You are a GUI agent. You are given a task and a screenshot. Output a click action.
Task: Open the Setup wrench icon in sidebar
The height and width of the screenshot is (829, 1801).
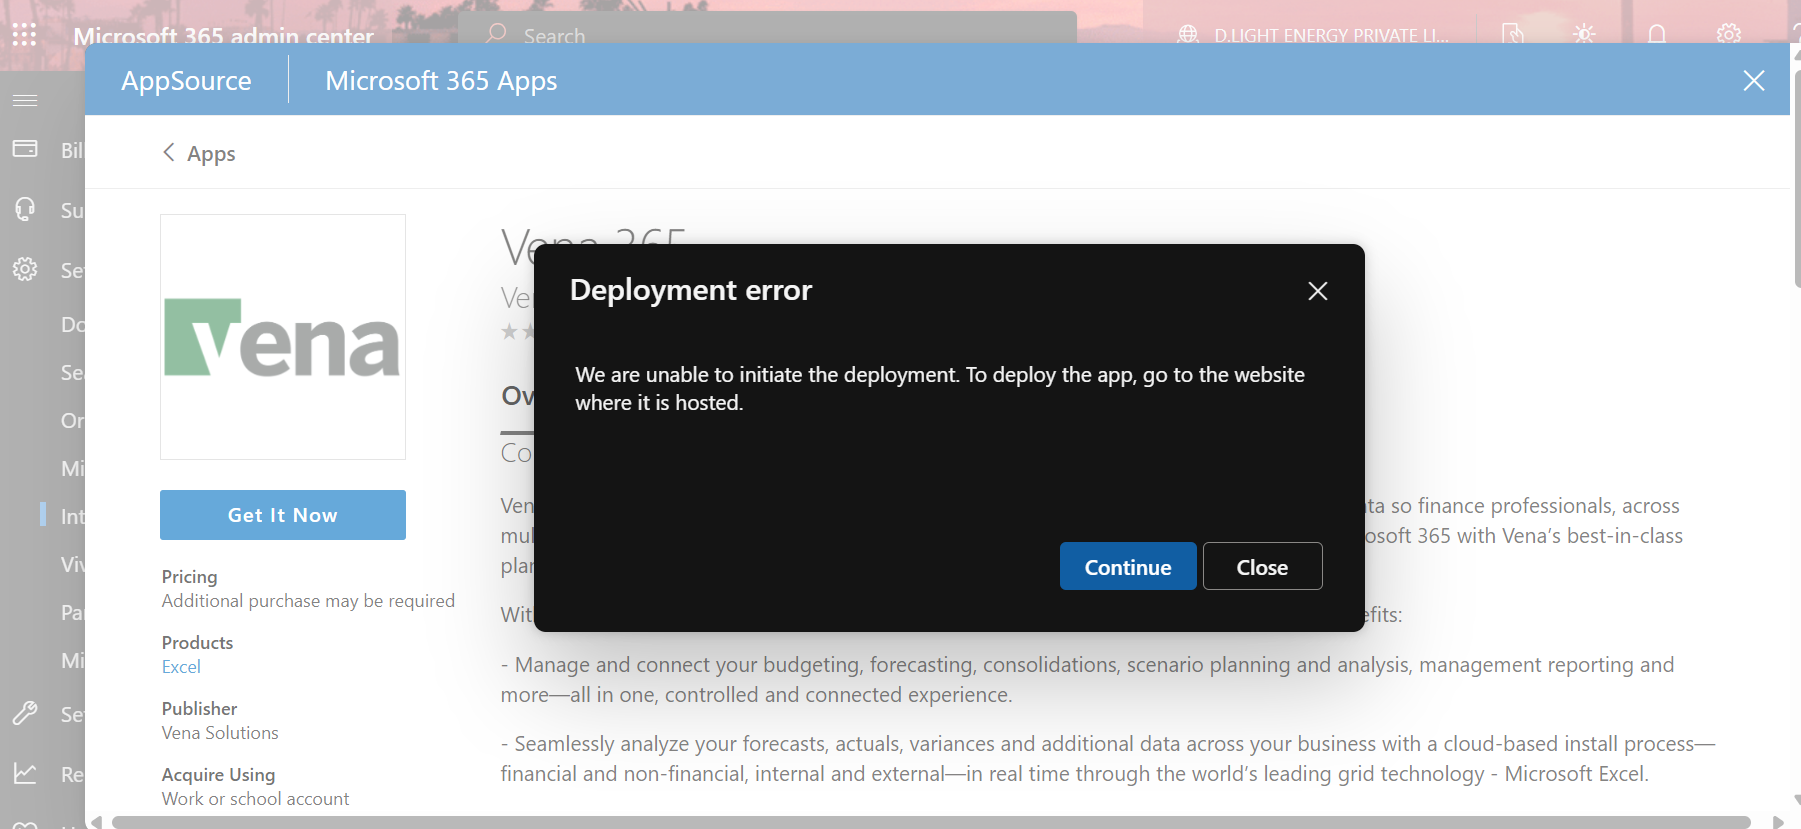25,713
